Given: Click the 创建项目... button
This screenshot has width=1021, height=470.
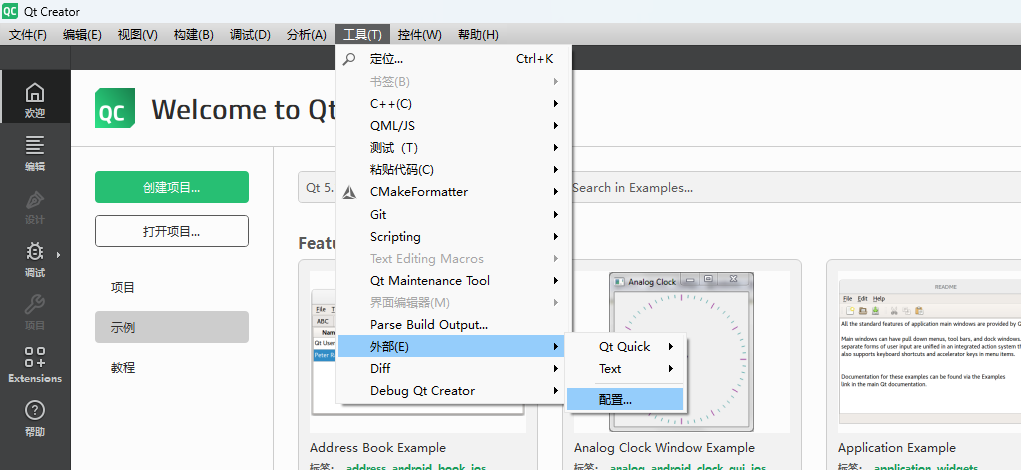Looking at the screenshot, I should pos(172,187).
